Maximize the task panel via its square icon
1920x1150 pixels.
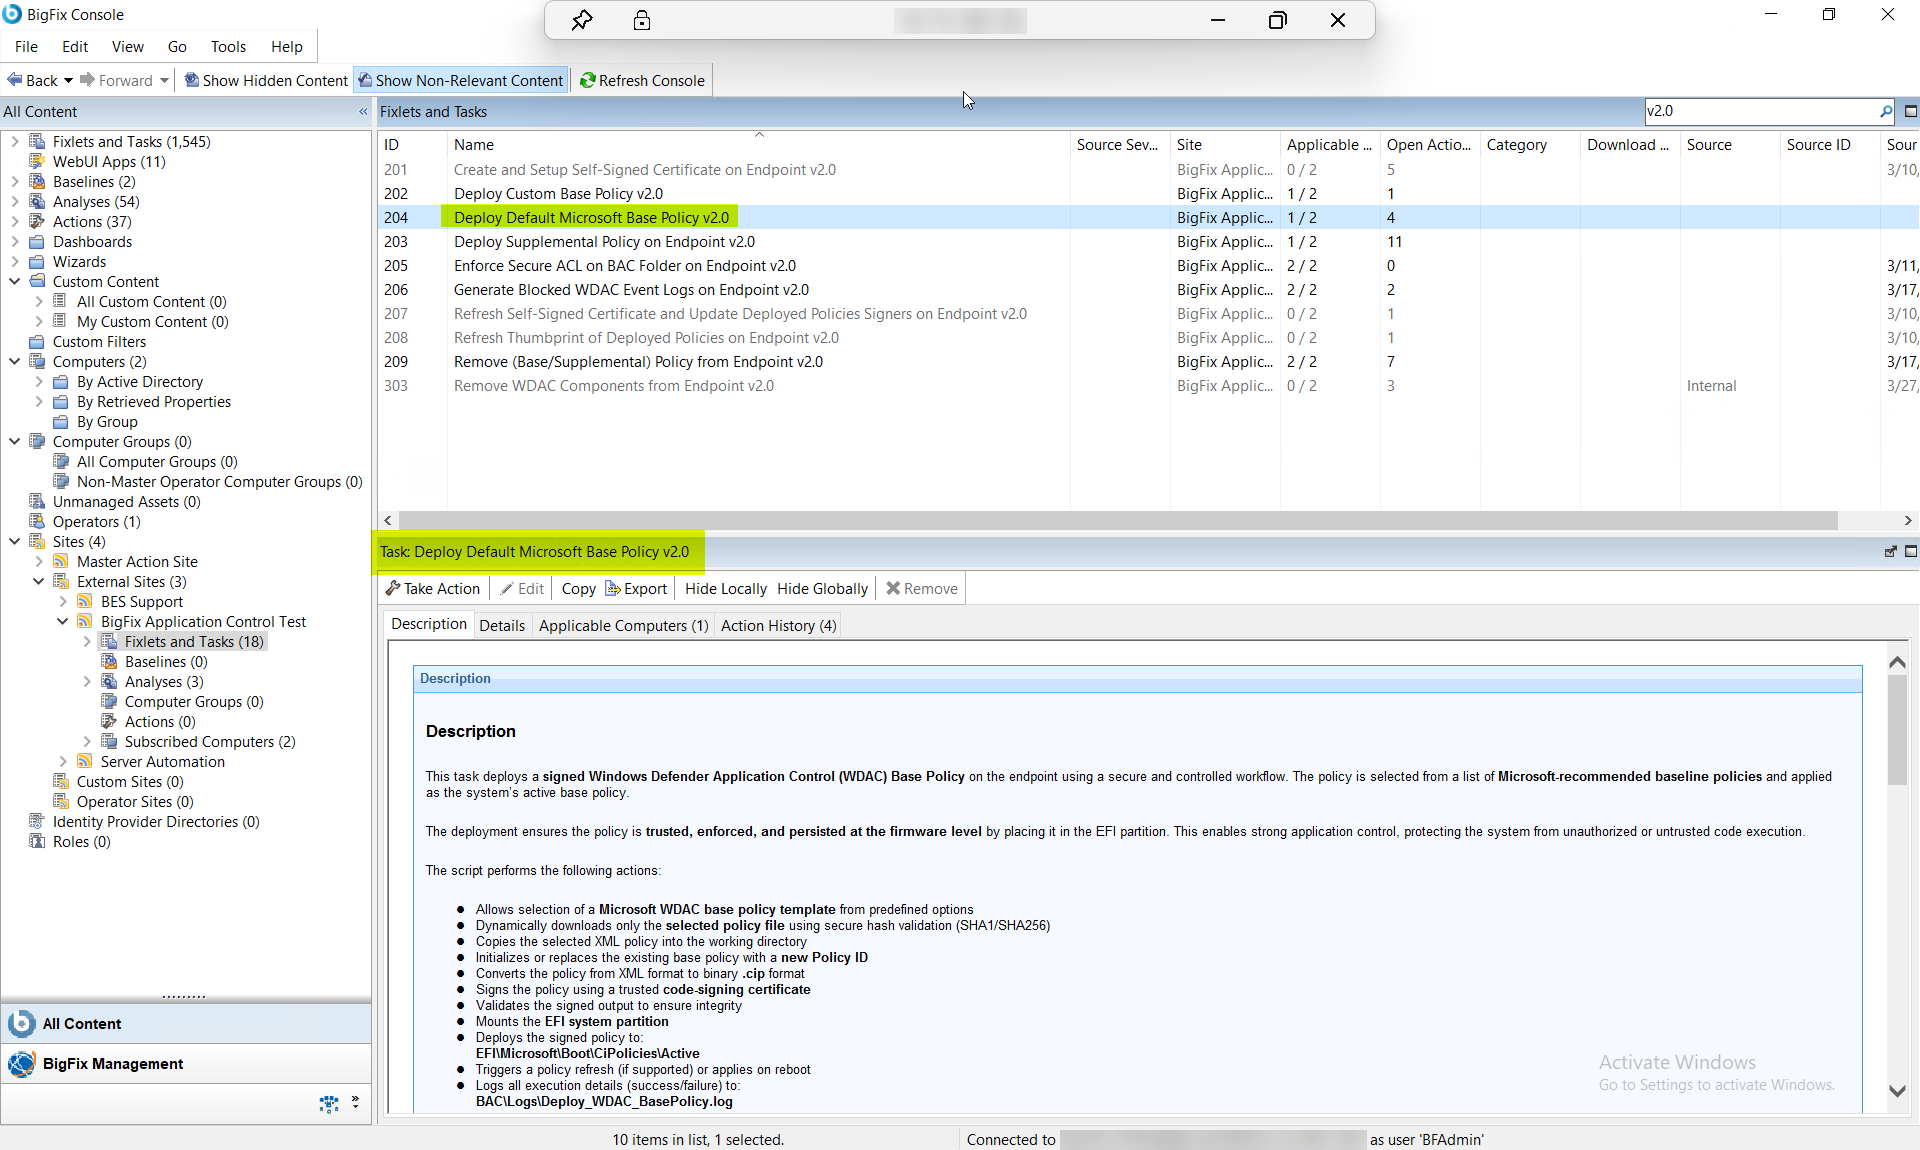pos(1911,551)
